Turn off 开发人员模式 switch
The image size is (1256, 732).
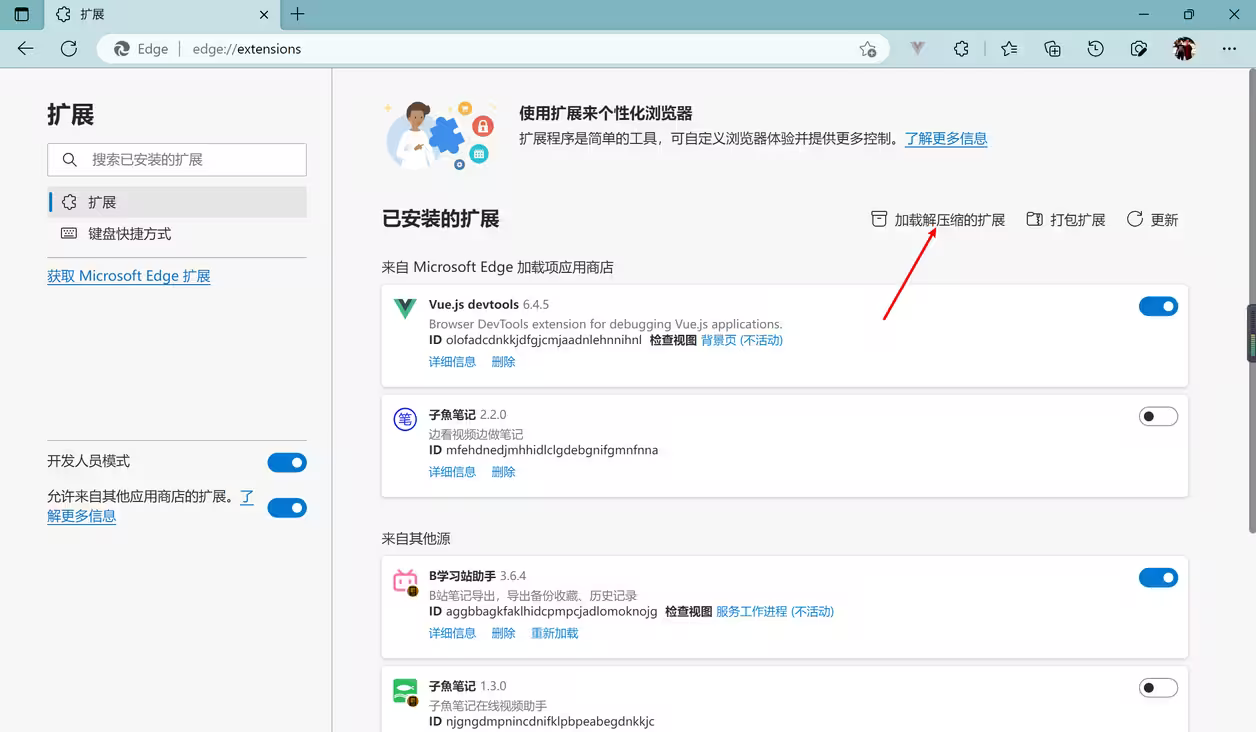pos(287,462)
